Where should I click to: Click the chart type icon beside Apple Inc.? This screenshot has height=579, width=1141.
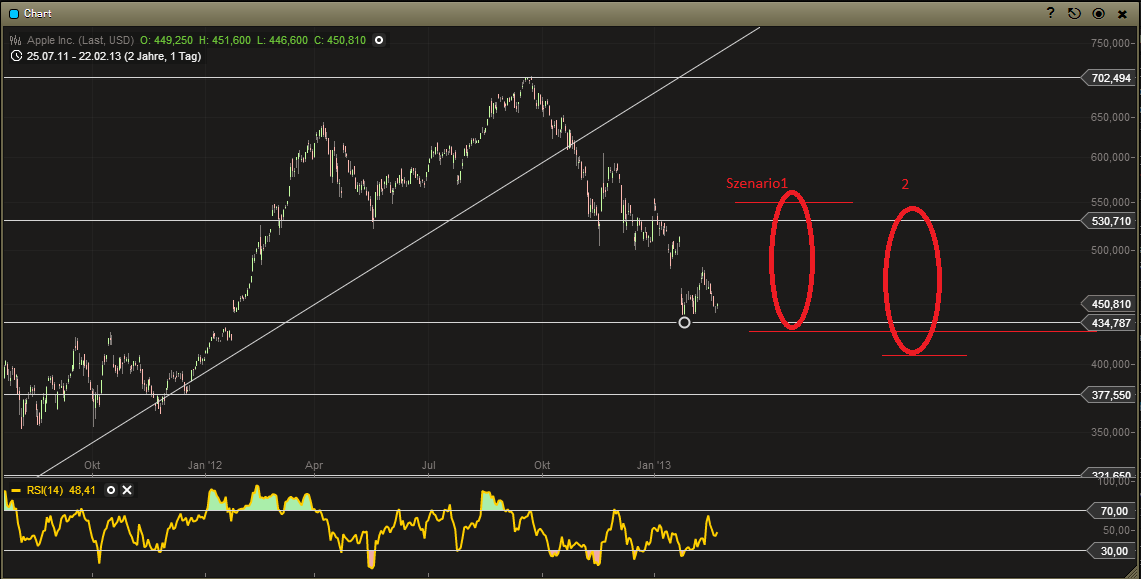pyautogui.click(x=16, y=40)
